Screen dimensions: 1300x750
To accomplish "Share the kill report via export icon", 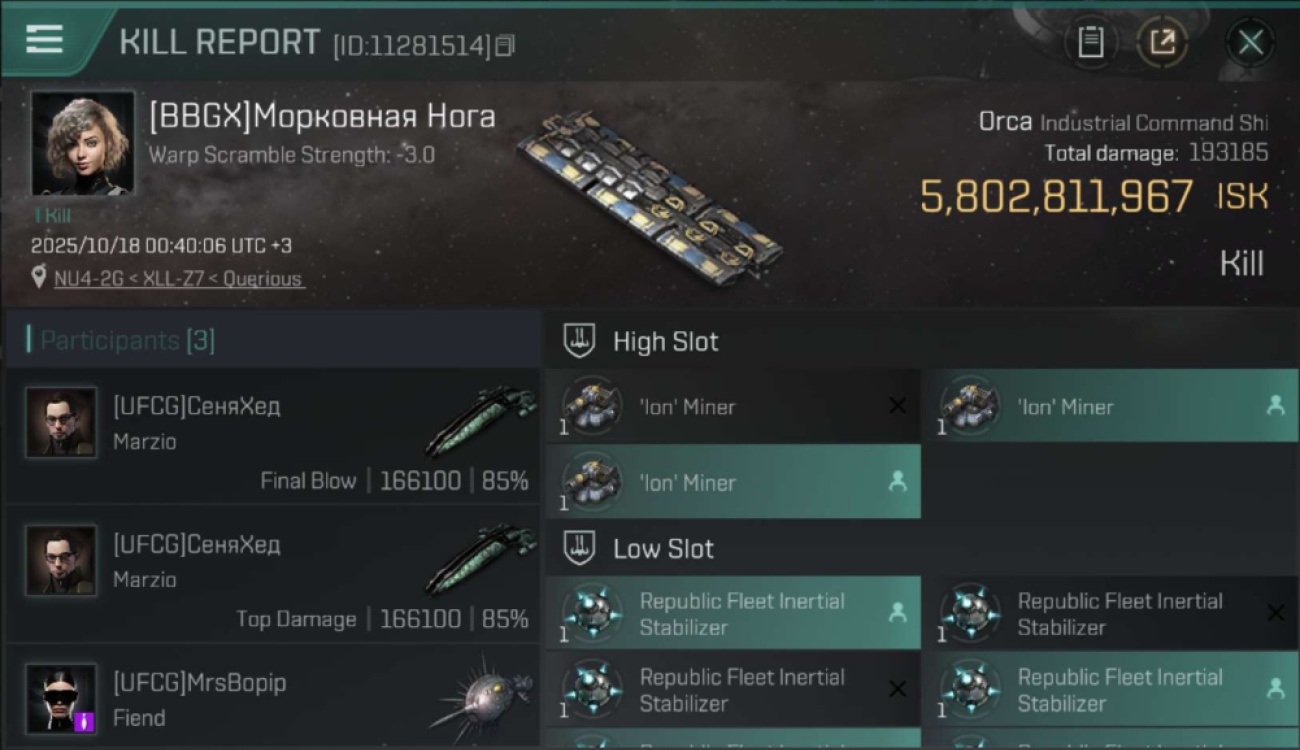I will click(1162, 42).
